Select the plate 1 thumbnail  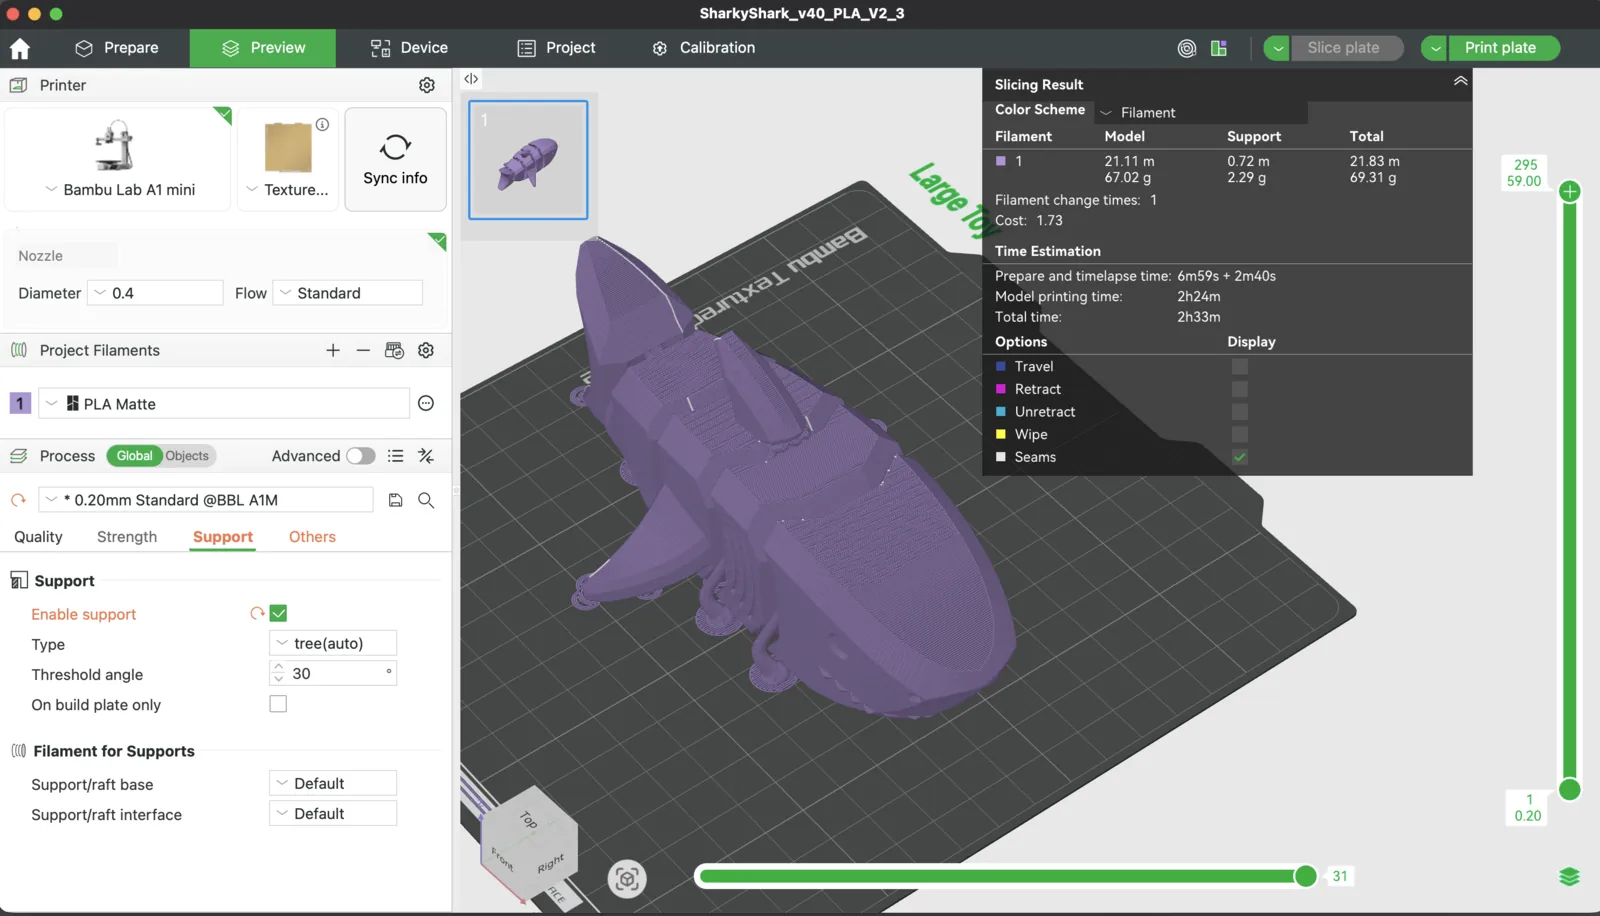coord(528,160)
